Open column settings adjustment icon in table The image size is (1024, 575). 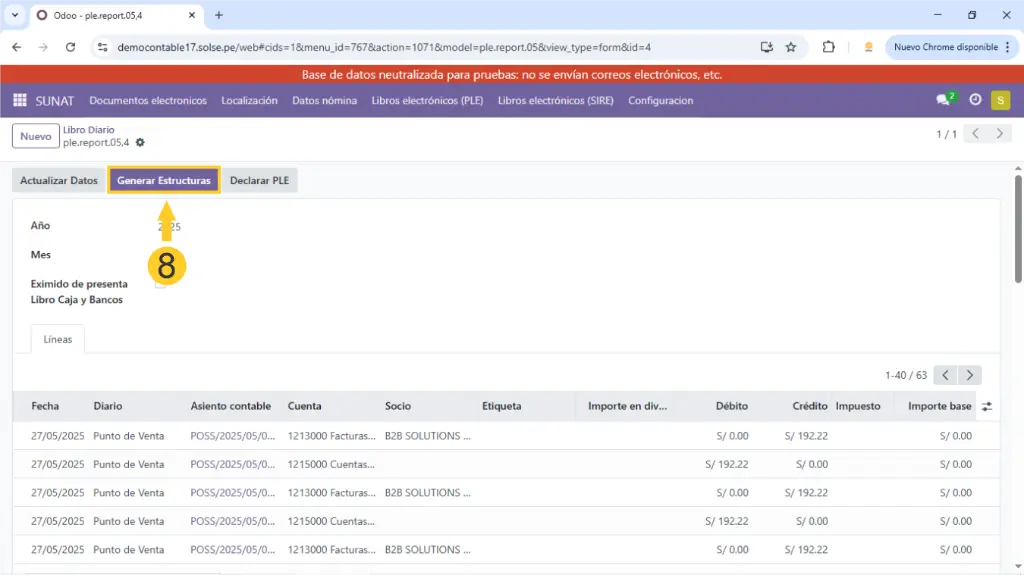pos(987,407)
